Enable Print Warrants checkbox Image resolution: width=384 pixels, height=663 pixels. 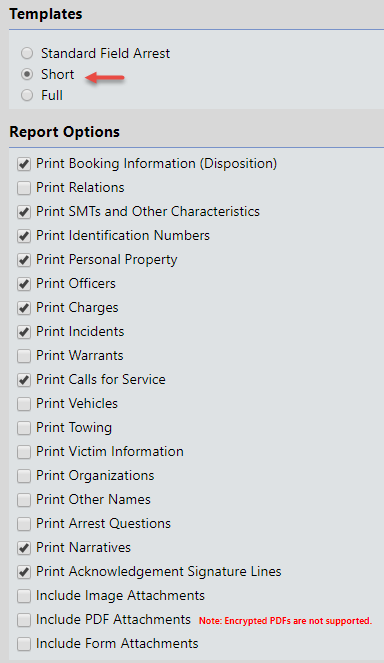click(x=24, y=356)
